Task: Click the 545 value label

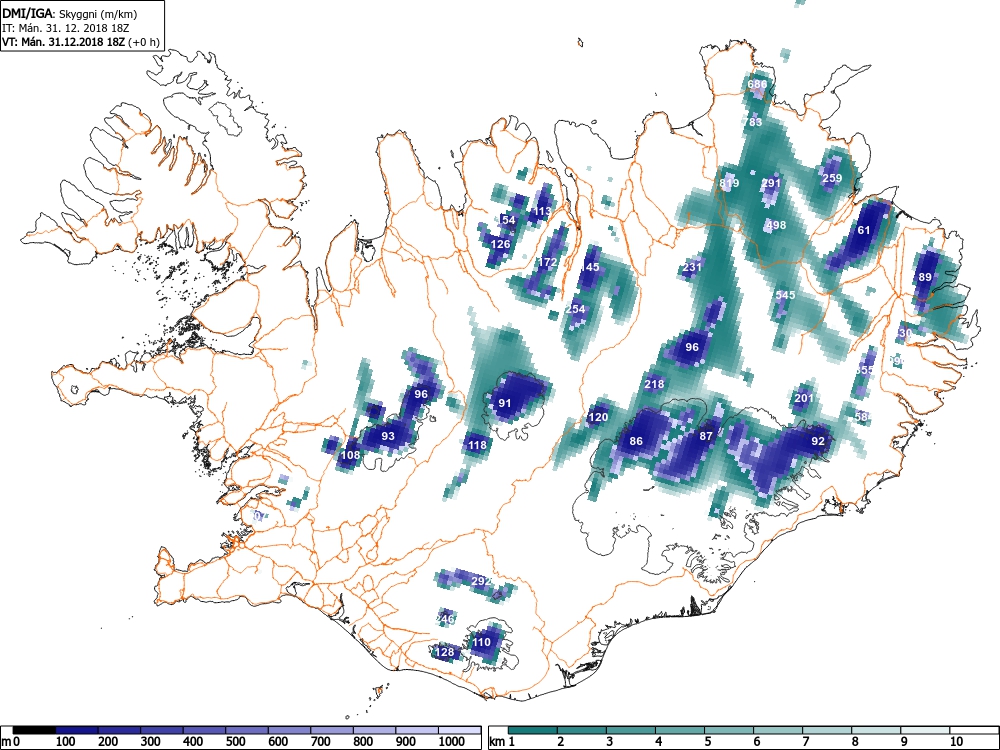Action: pos(785,295)
